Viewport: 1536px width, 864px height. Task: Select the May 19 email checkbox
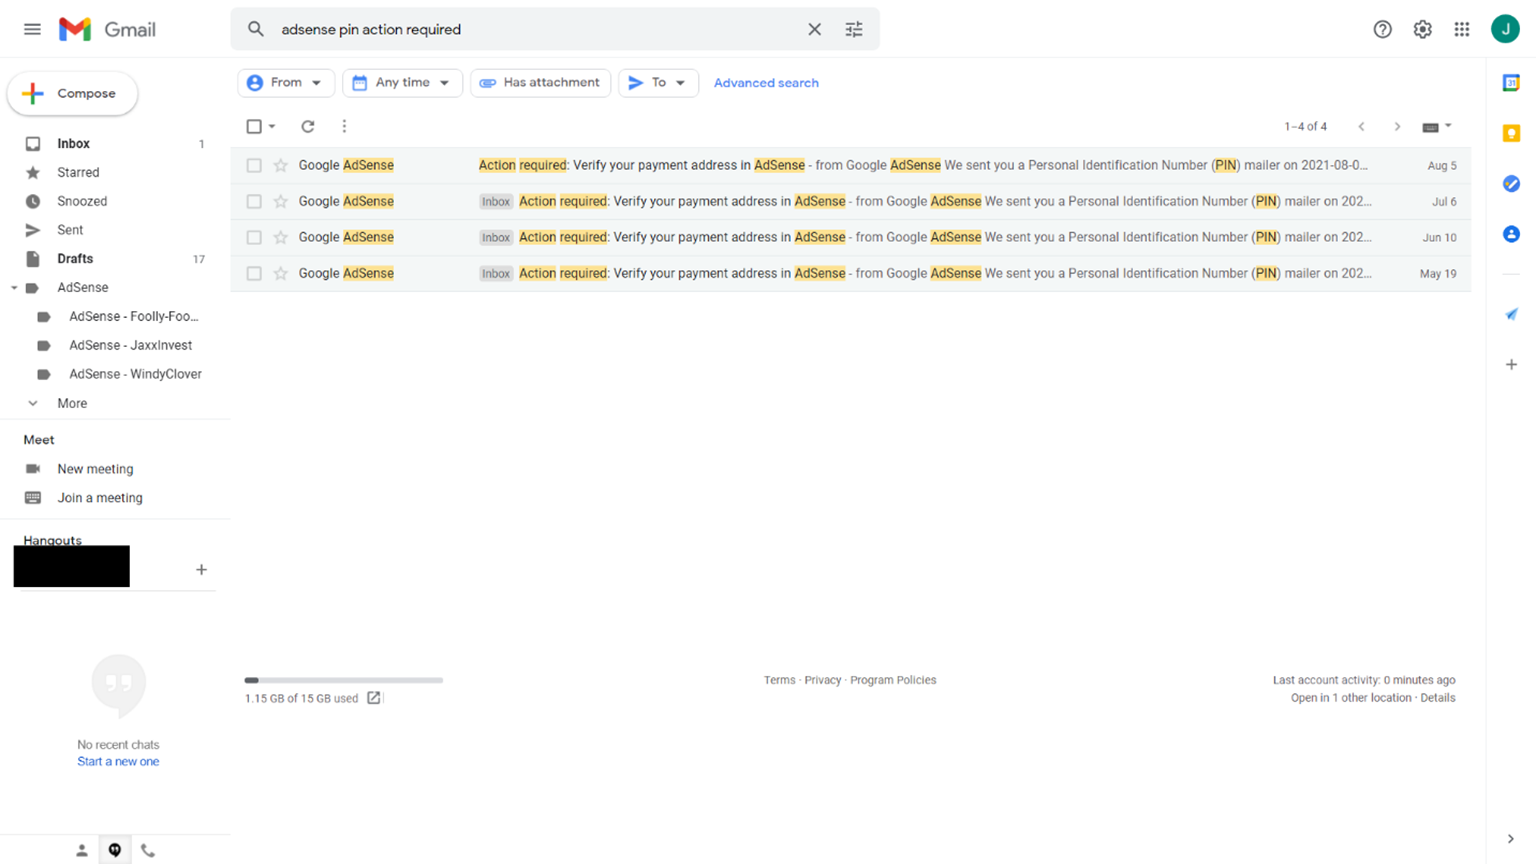pyautogui.click(x=254, y=273)
